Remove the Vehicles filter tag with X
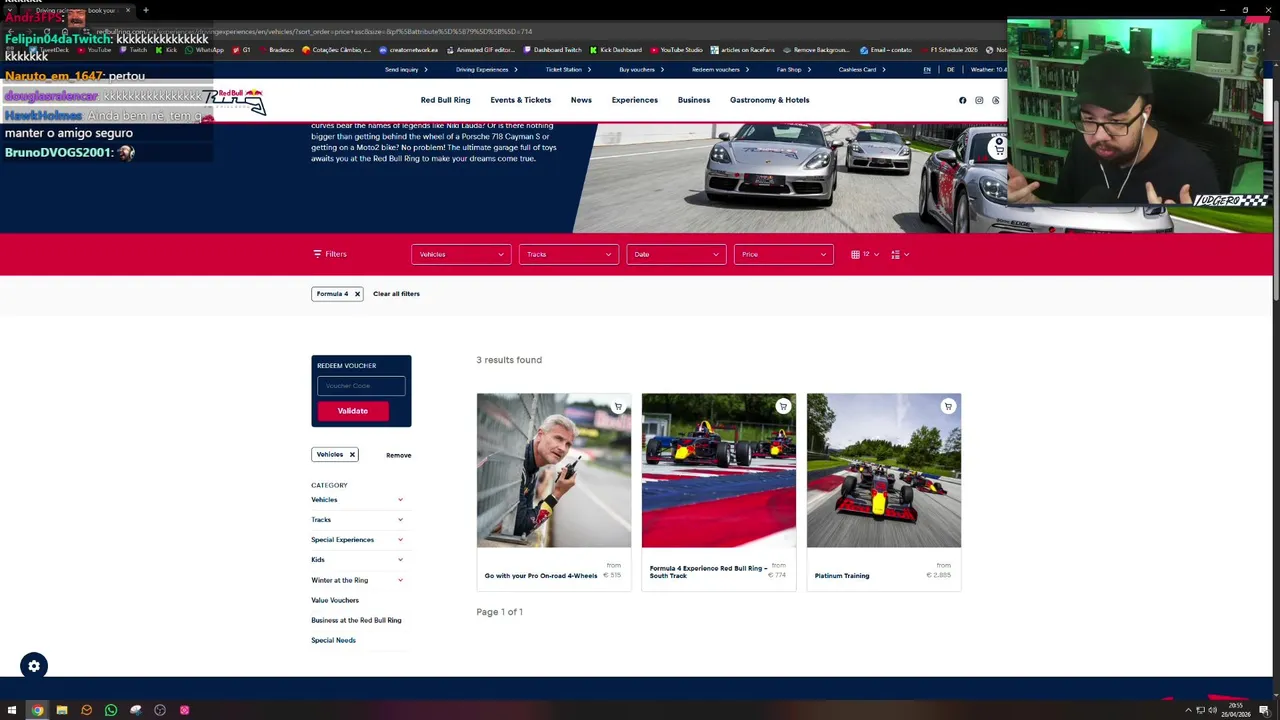Viewport: 1280px width, 720px height. pyautogui.click(x=352, y=454)
